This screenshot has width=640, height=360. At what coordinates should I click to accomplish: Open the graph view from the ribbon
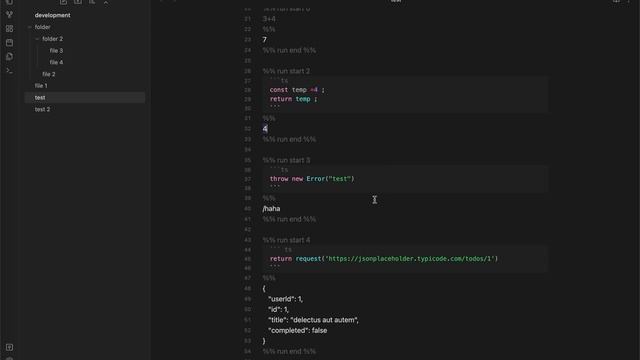pos(9,15)
